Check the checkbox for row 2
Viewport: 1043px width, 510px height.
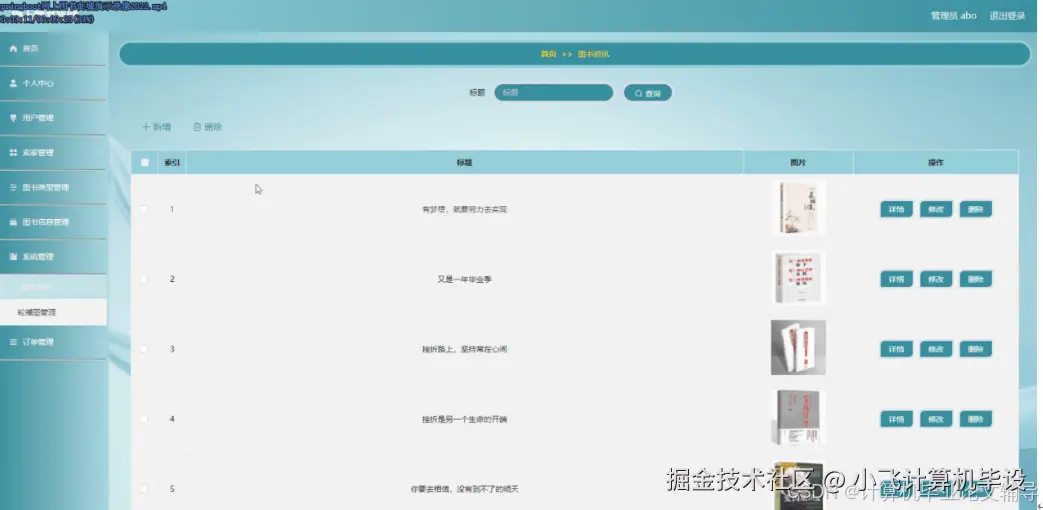tap(144, 279)
